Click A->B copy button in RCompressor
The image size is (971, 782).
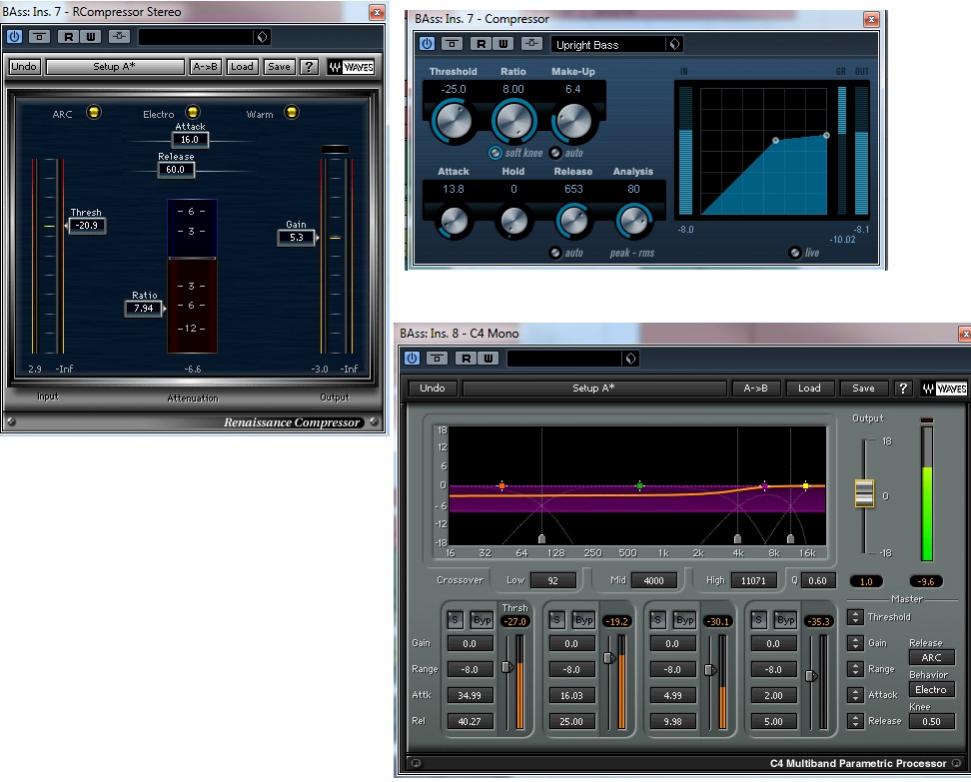[x=206, y=67]
